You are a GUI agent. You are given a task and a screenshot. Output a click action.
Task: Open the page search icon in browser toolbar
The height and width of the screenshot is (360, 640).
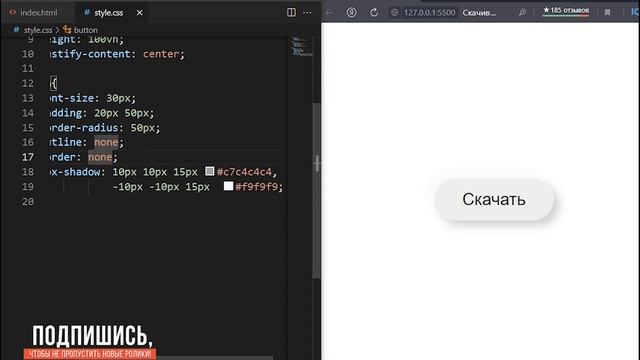(x=522, y=13)
